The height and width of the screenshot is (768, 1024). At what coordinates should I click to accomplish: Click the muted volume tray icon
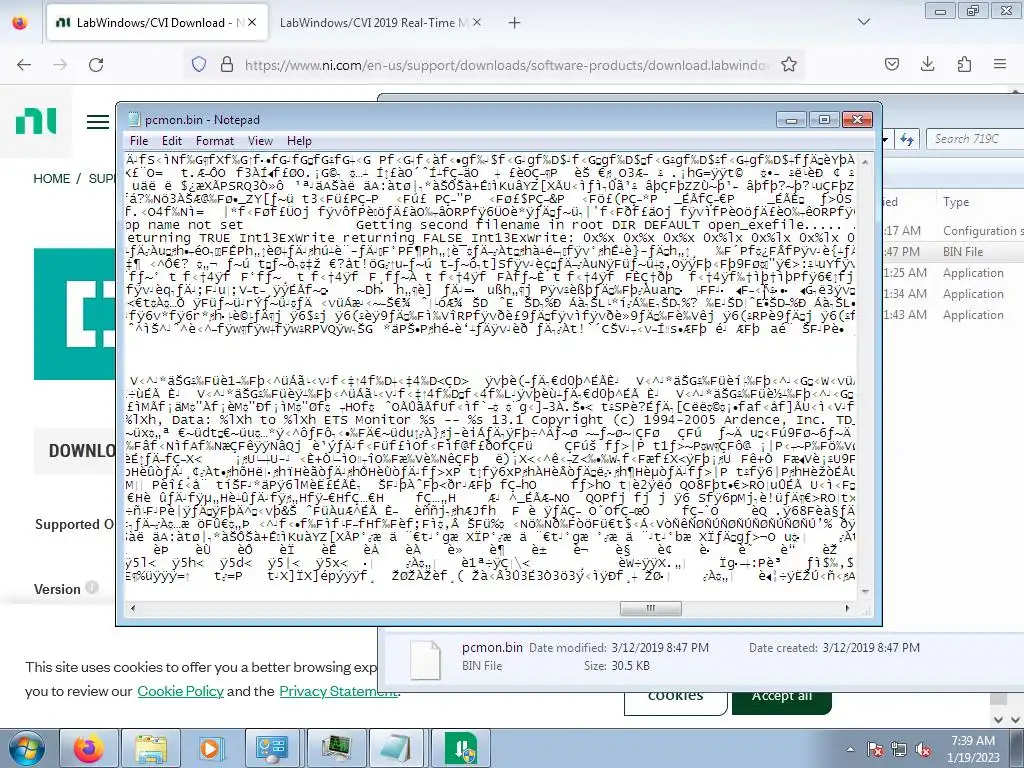pos(922,749)
